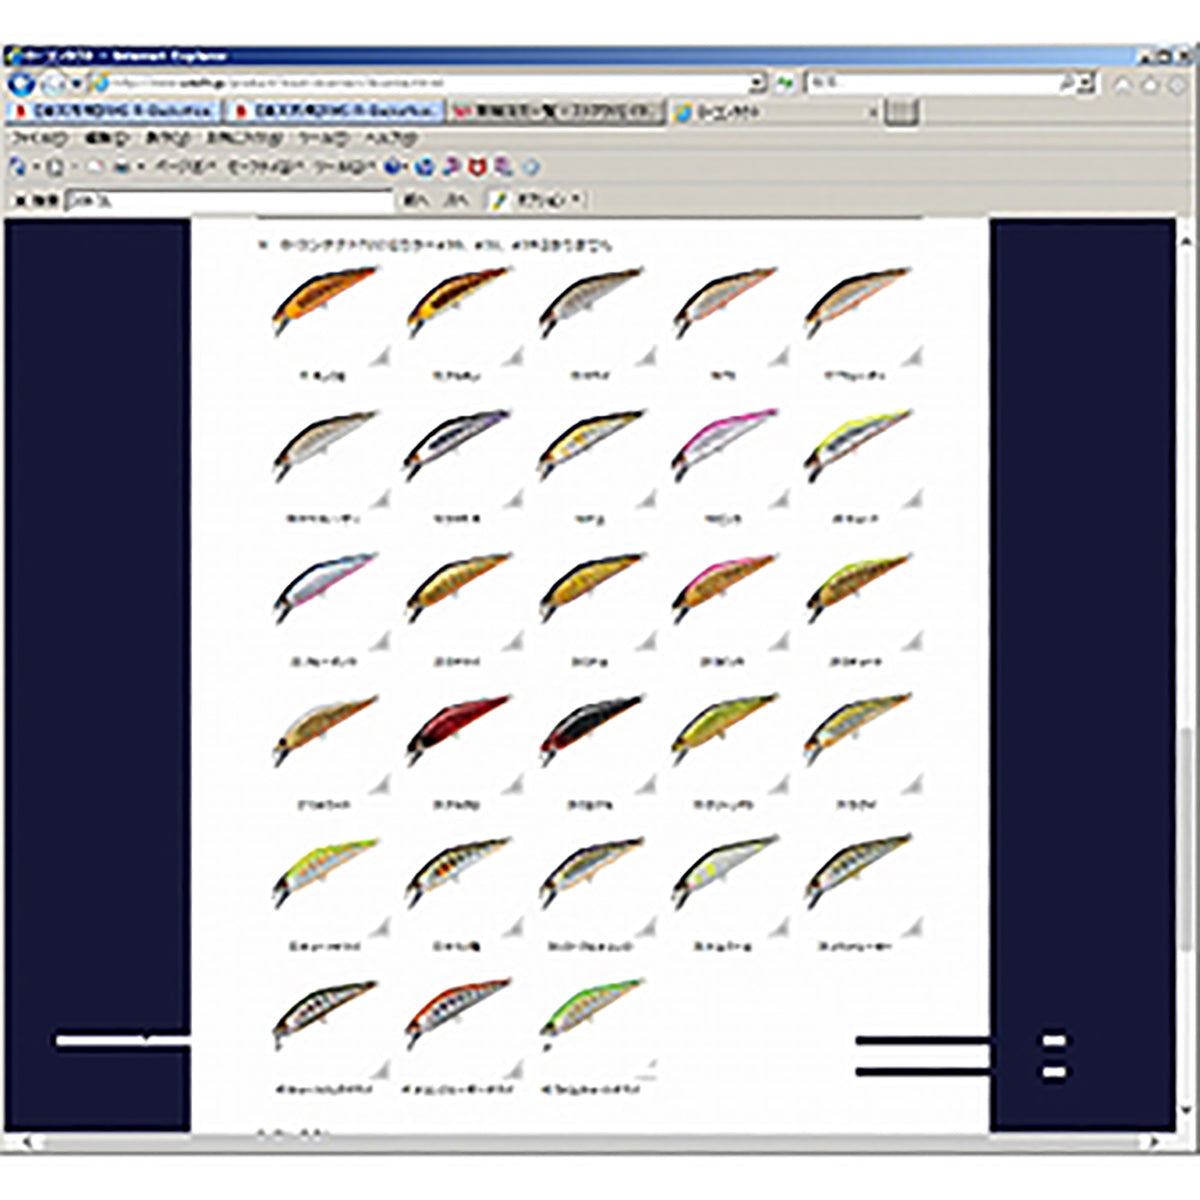The image size is (1200, 1200).
Task: Click the horizontal scrollbar left arrow
Action: tap(26, 1142)
